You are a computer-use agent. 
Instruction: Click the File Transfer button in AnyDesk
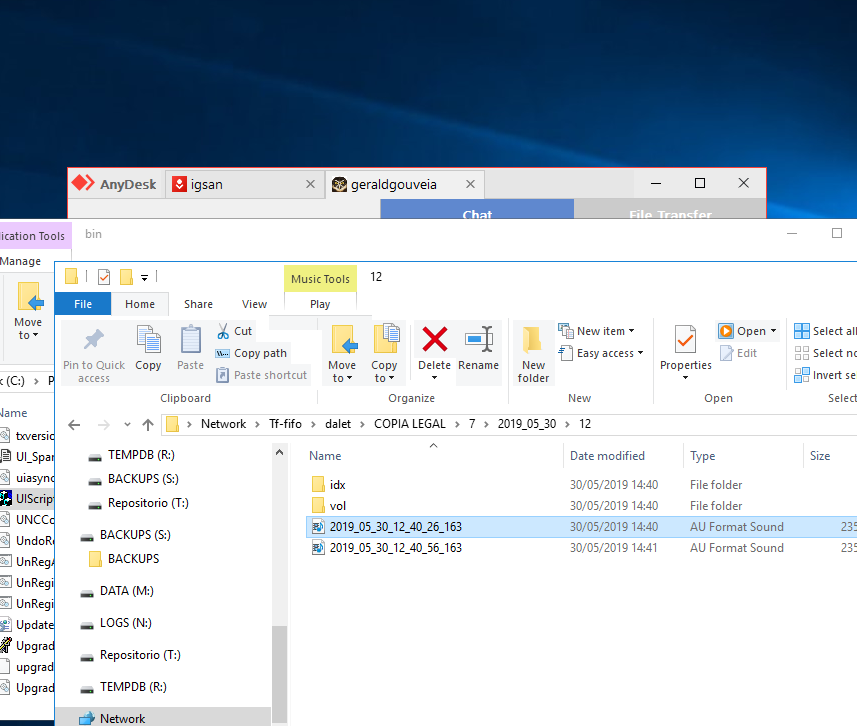[670, 209]
